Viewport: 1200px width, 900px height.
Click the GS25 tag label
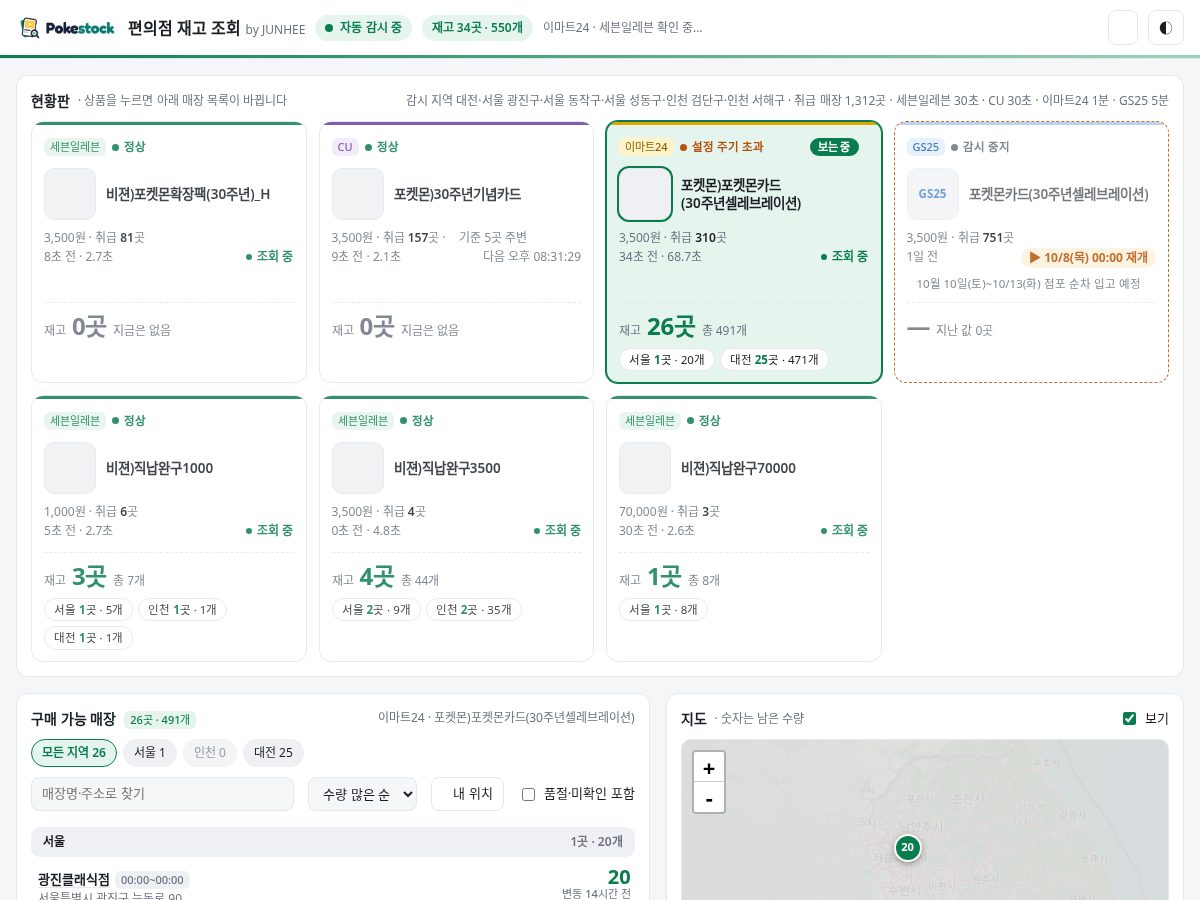pyautogui.click(x=926, y=147)
